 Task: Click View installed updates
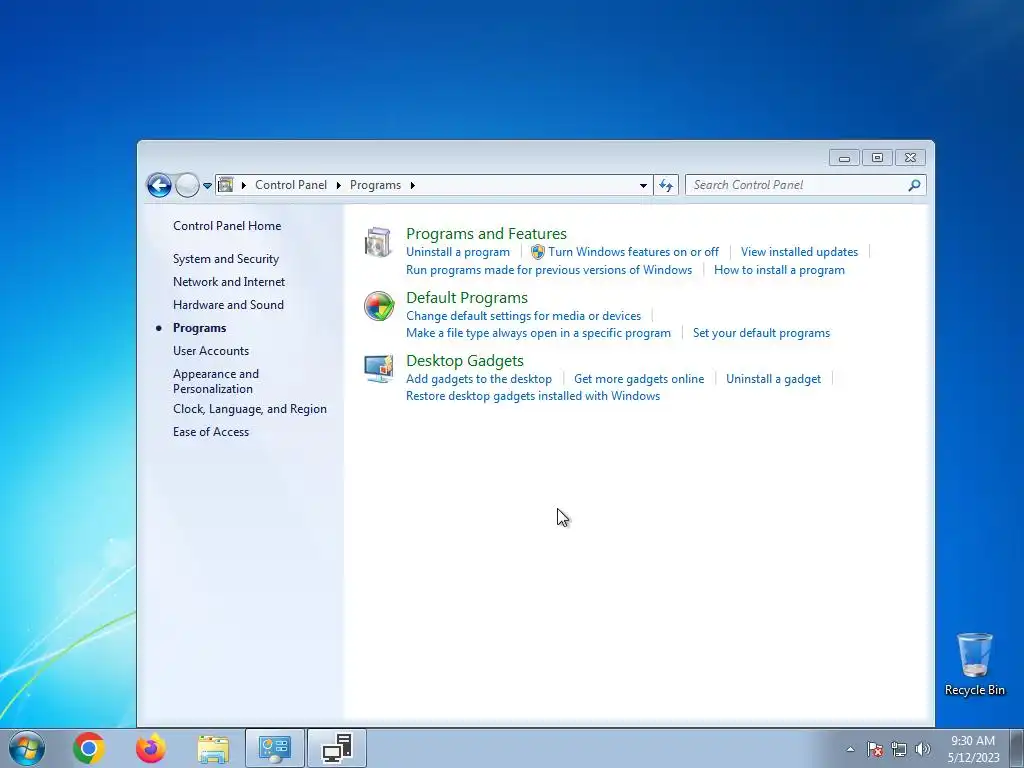(x=799, y=252)
